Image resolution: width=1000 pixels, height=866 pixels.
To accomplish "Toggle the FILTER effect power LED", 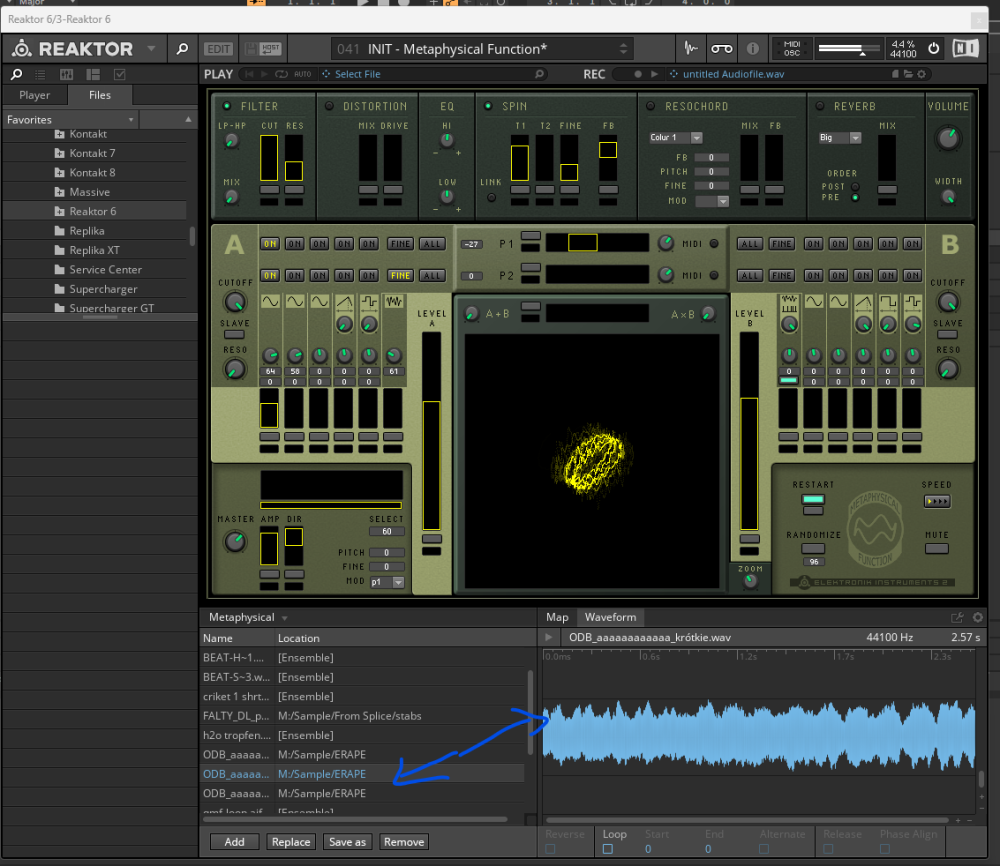I will [x=226, y=106].
